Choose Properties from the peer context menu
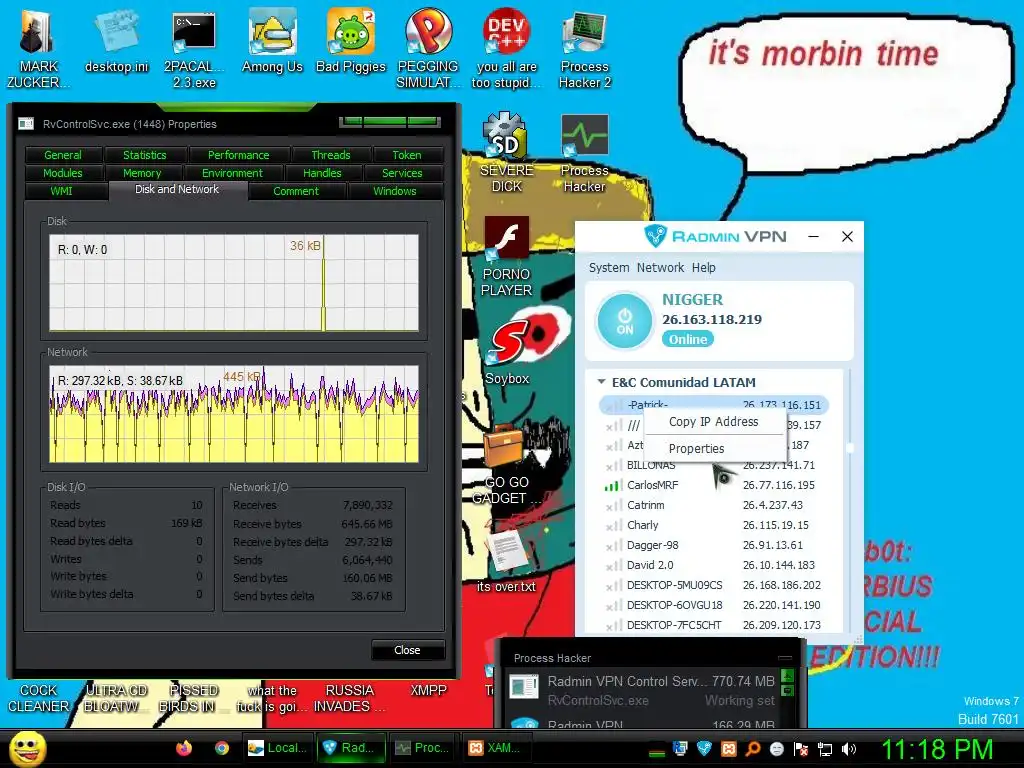This screenshot has height=768, width=1024. point(696,449)
